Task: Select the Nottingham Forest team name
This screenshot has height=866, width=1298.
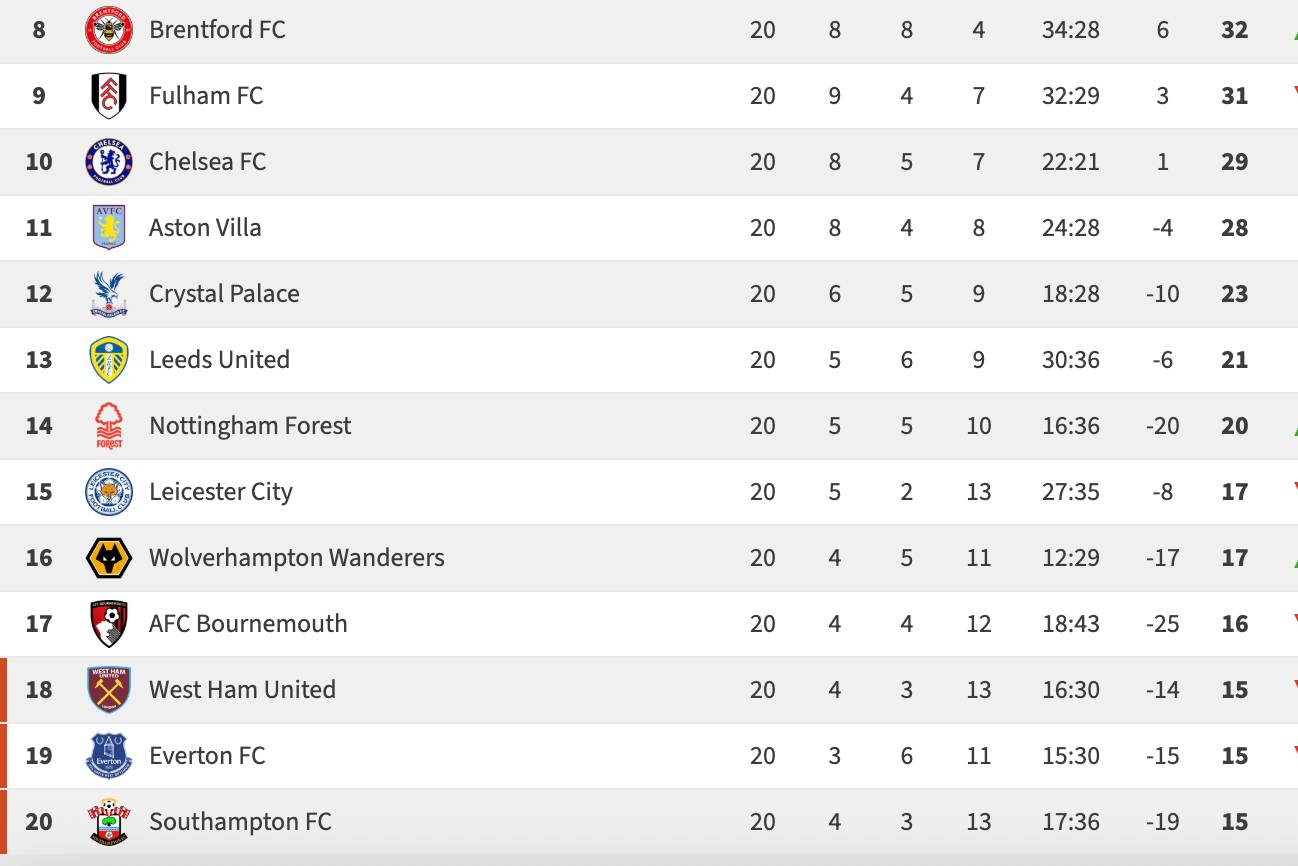Action: coord(250,426)
